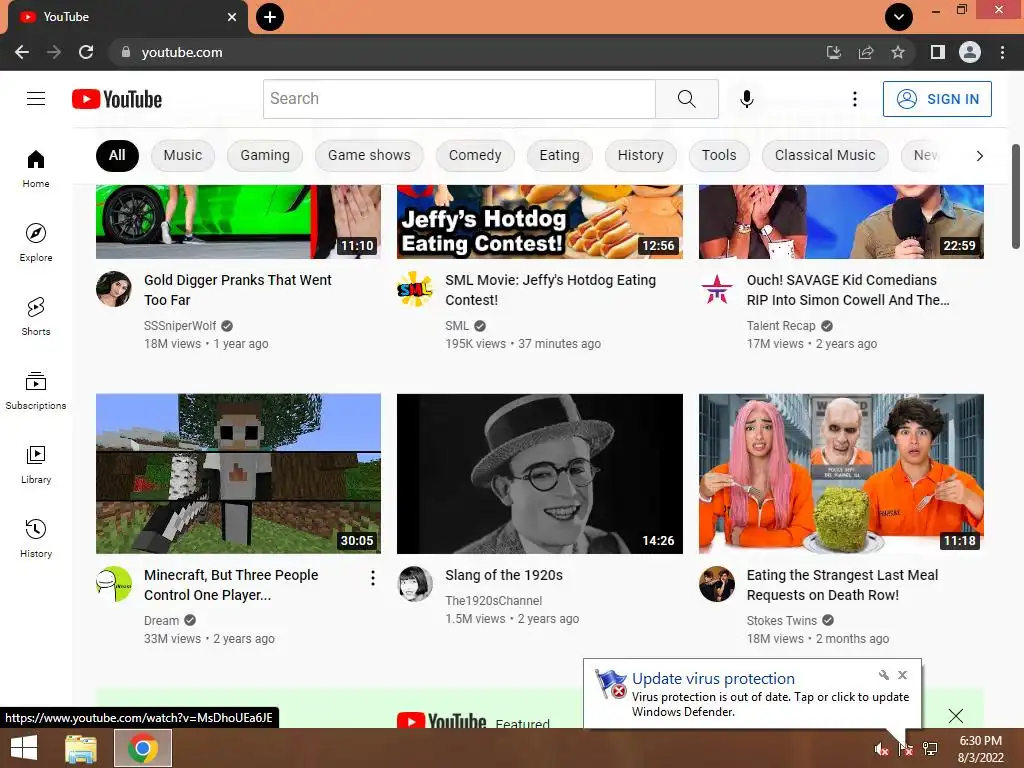Screen dimensions: 1024x768
Task: Dismiss the featured banner with X
Action: [955, 716]
